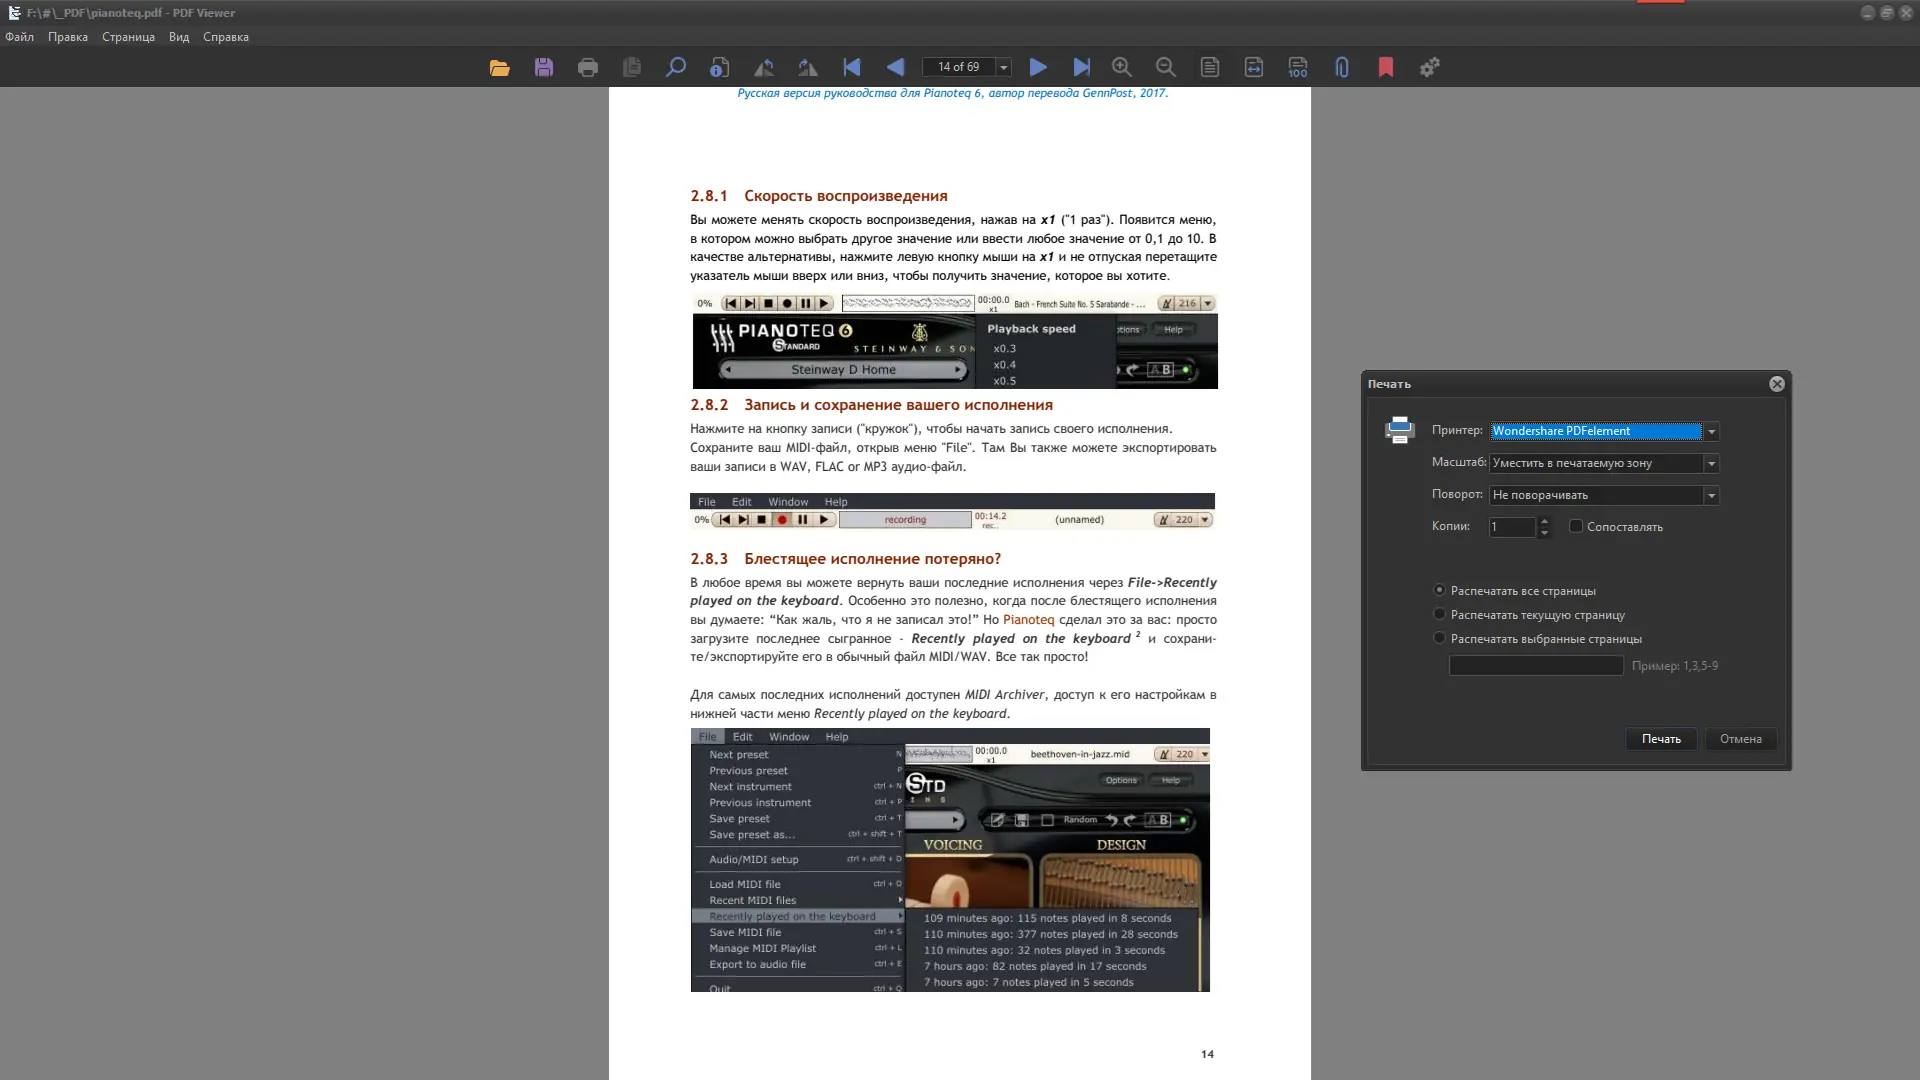Image resolution: width=1920 pixels, height=1080 pixels.
Task: Choose 'Распечатать выбранные страницы' option
Action: coord(1440,637)
